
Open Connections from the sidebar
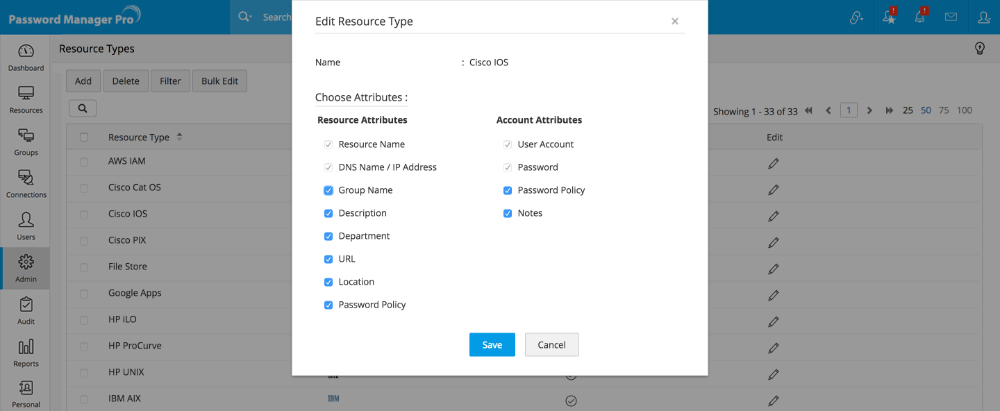click(x=26, y=183)
